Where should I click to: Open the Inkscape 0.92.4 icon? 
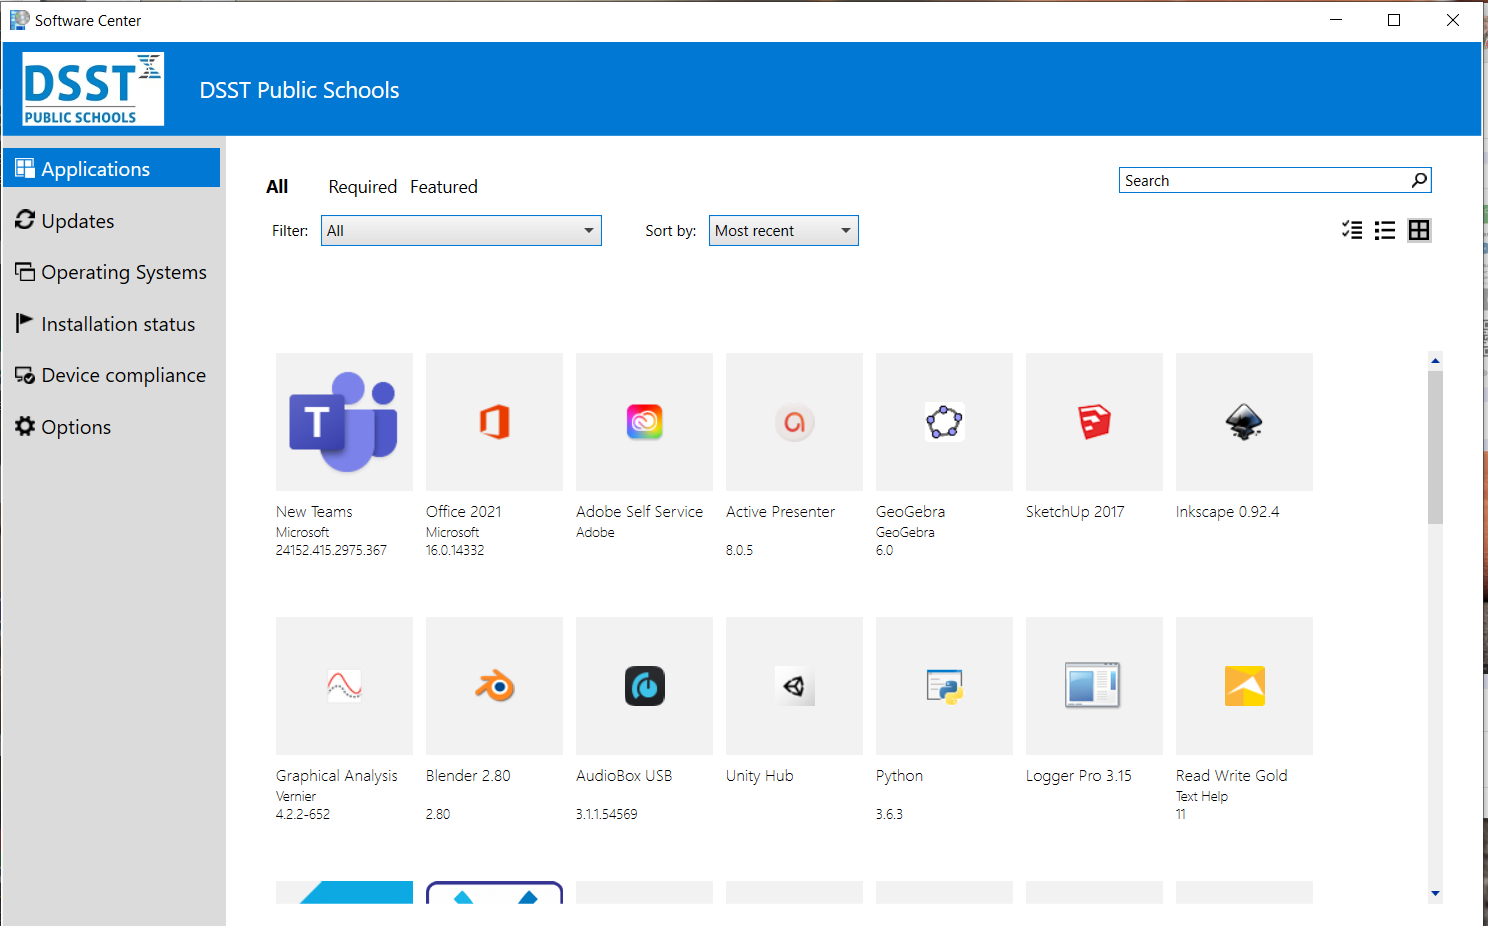(1244, 422)
